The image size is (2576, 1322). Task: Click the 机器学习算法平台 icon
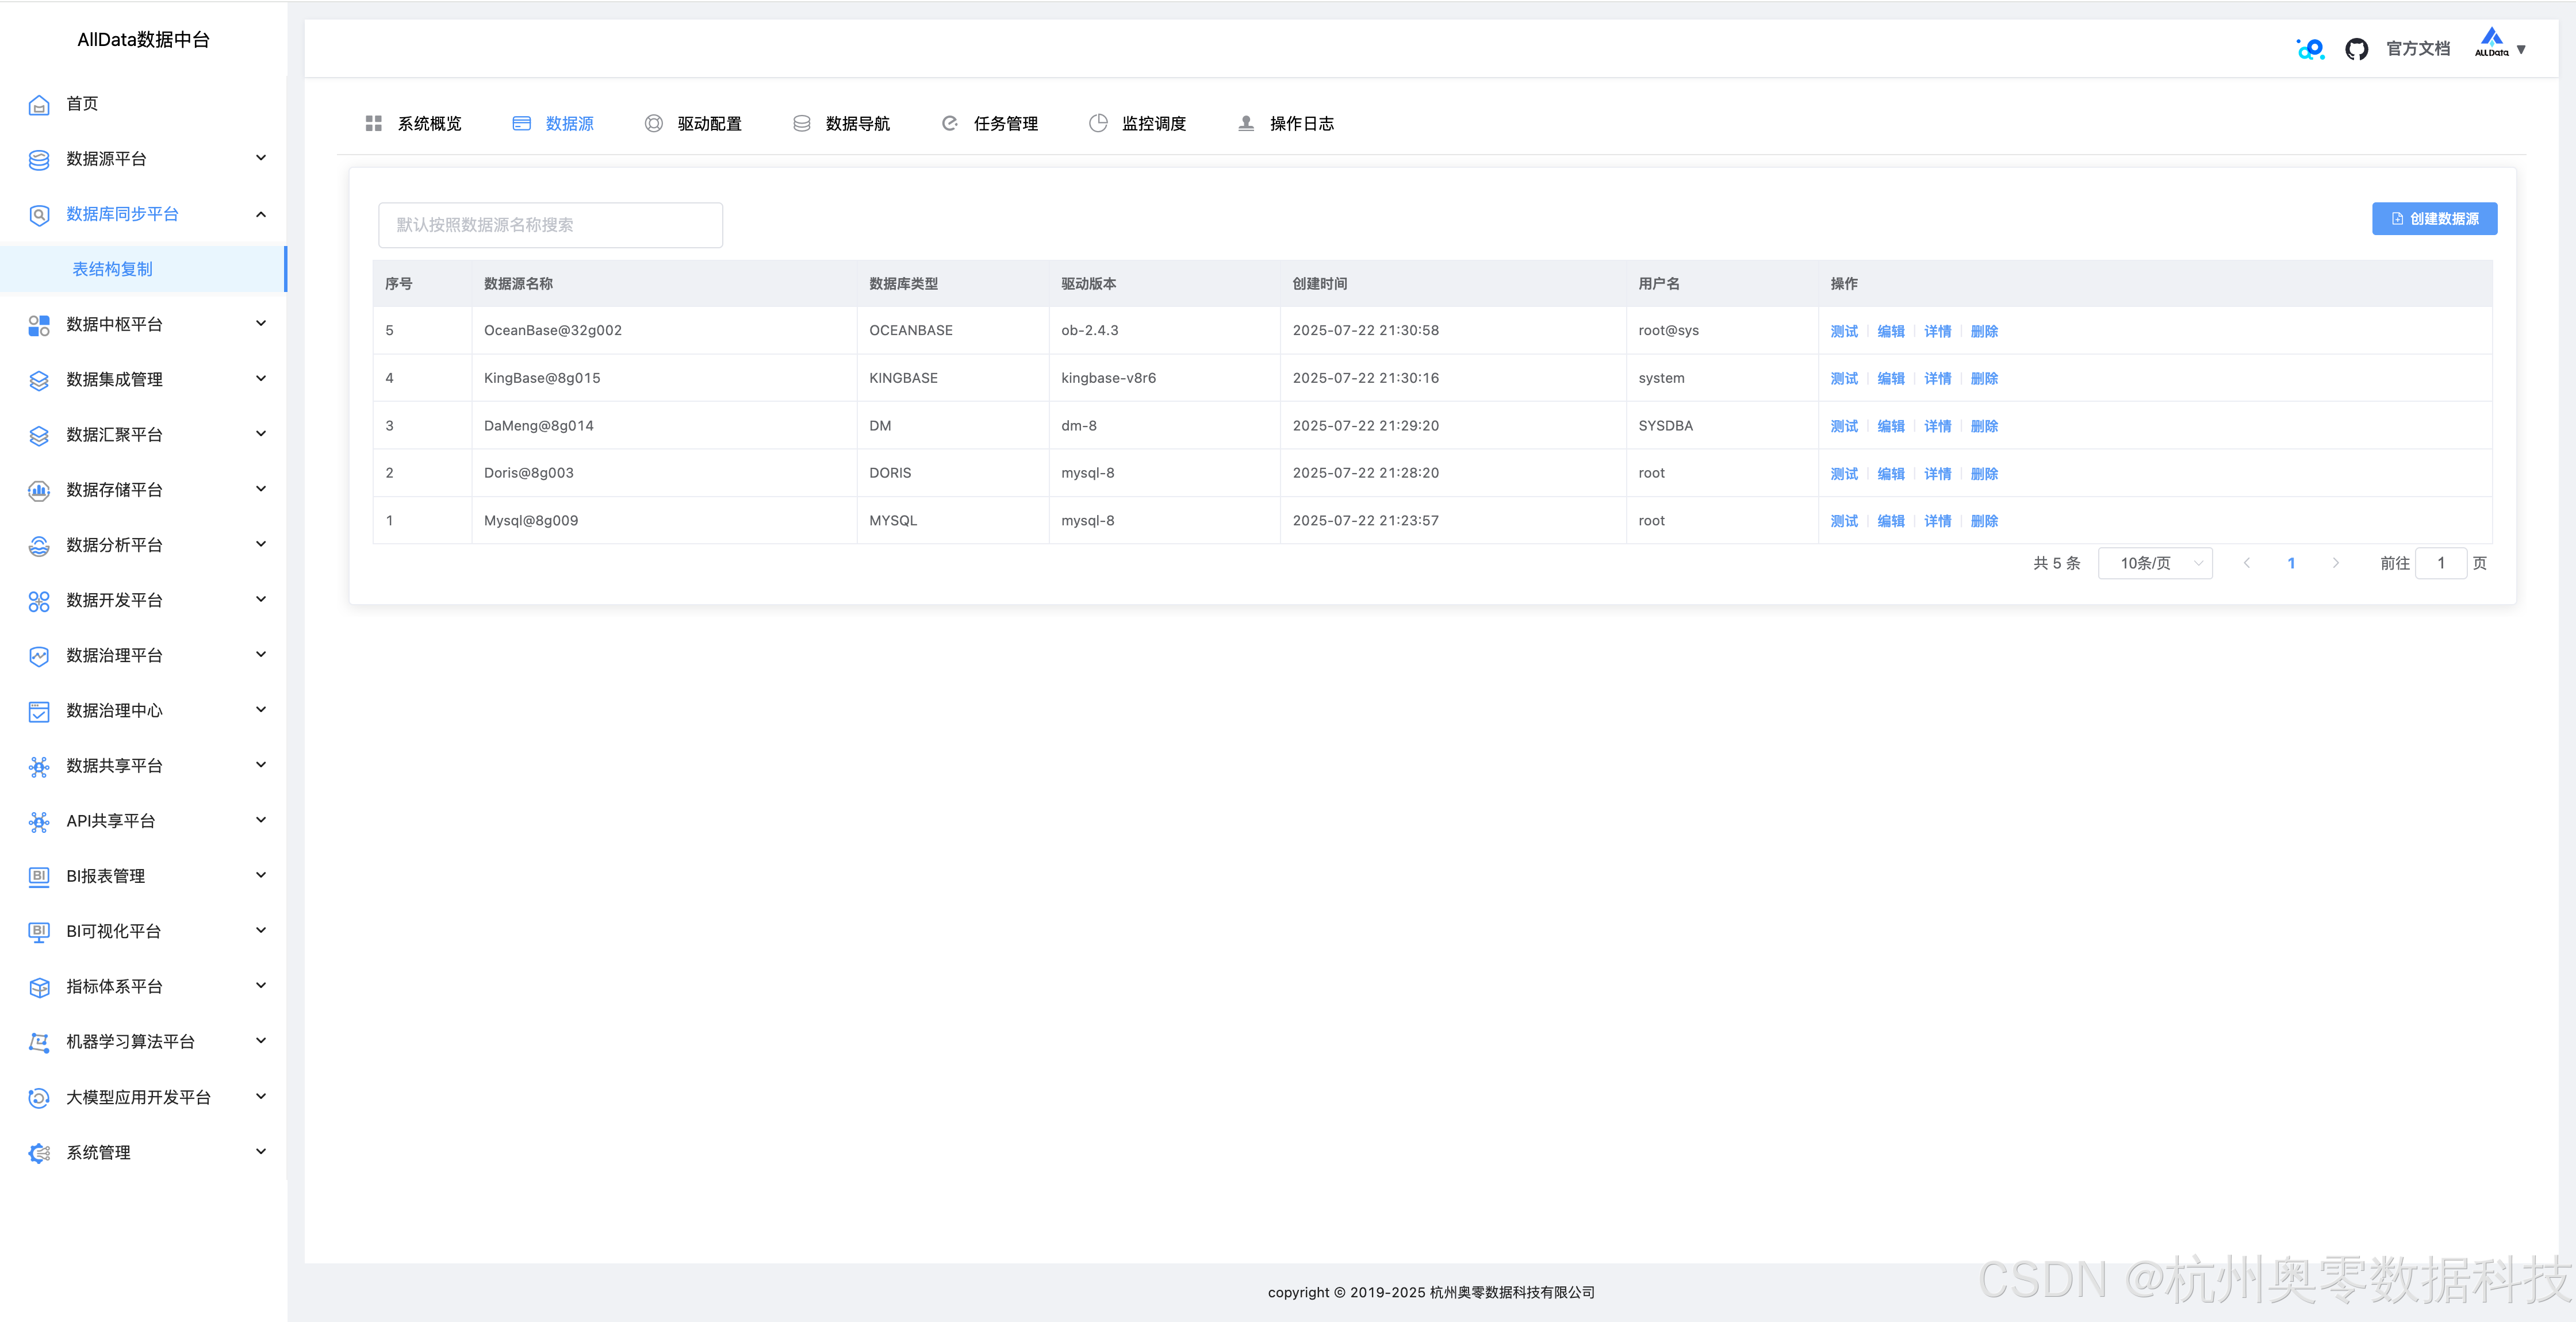[39, 1042]
